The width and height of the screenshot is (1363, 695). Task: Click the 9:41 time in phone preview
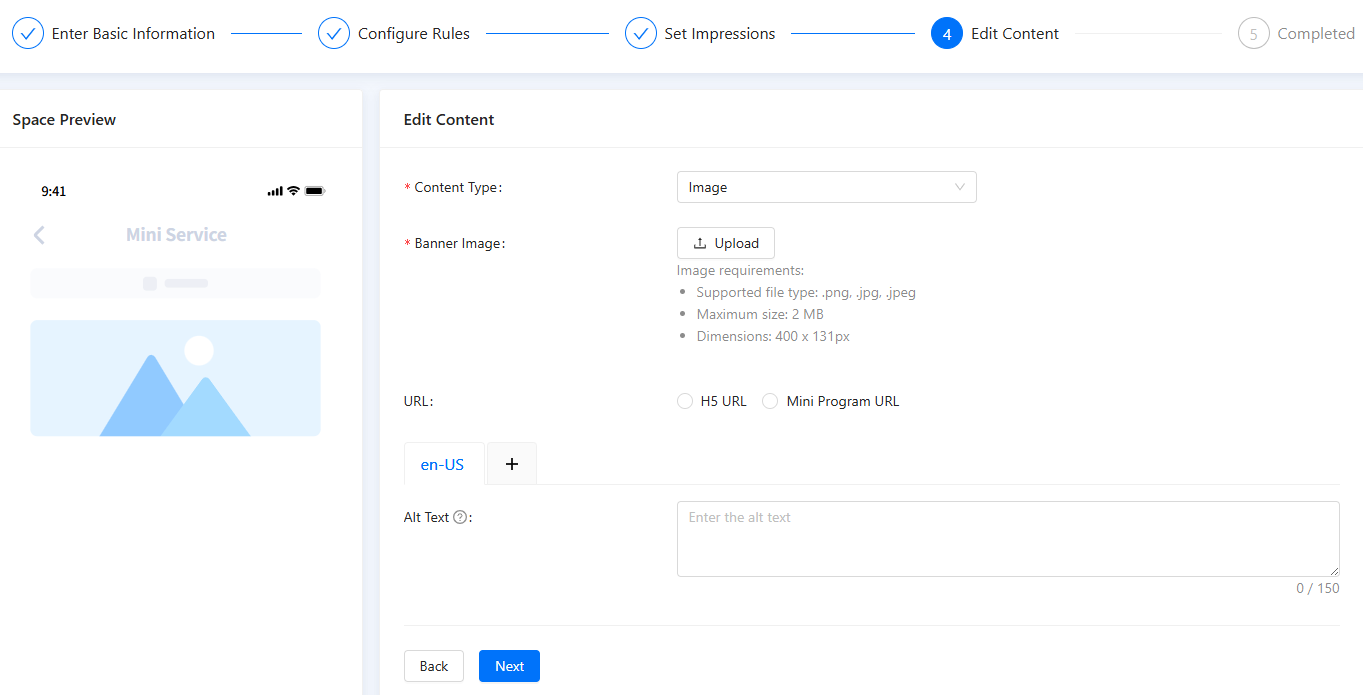[x=54, y=191]
